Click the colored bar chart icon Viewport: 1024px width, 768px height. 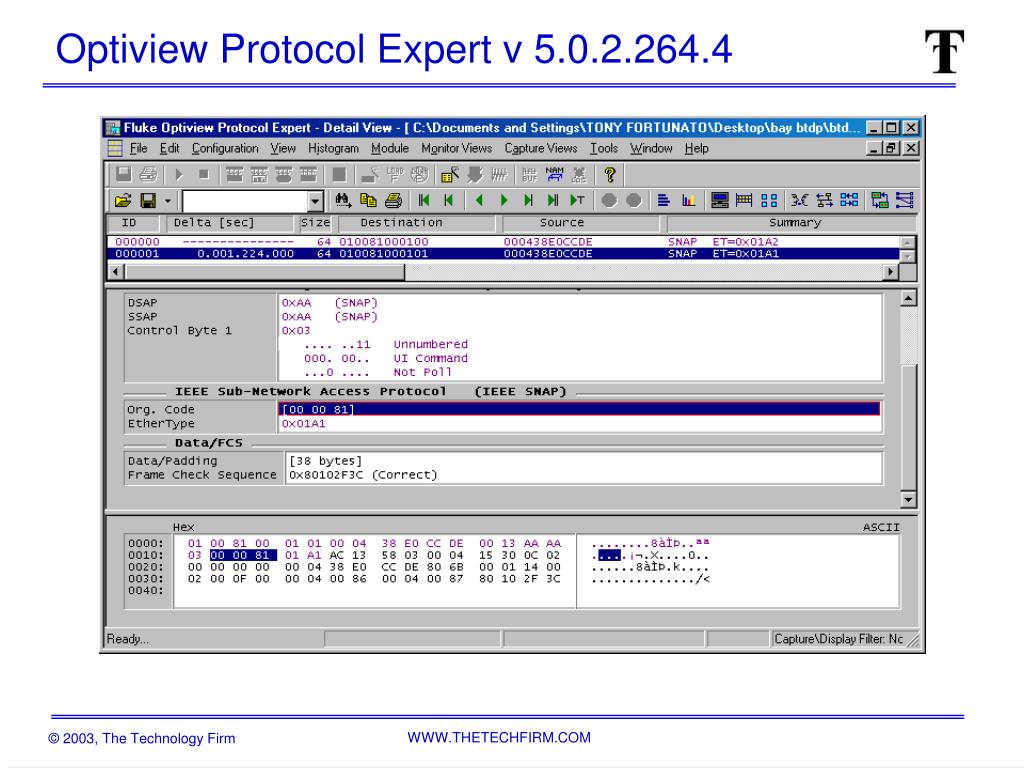(688, 200)
